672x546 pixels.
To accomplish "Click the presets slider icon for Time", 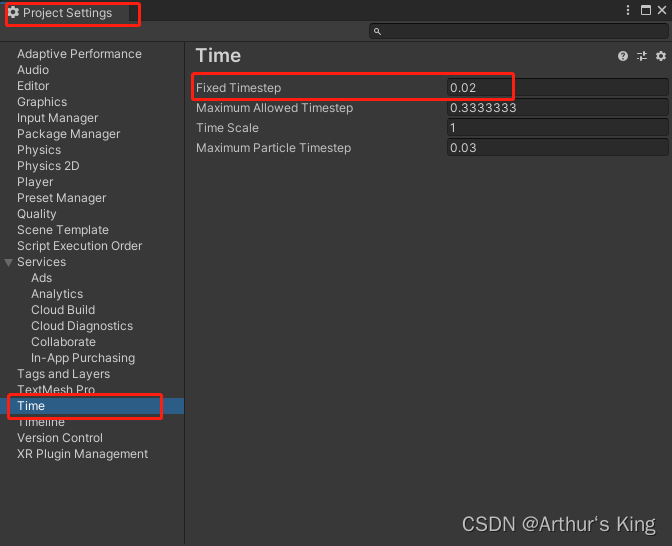I will [x=642, y=56].
